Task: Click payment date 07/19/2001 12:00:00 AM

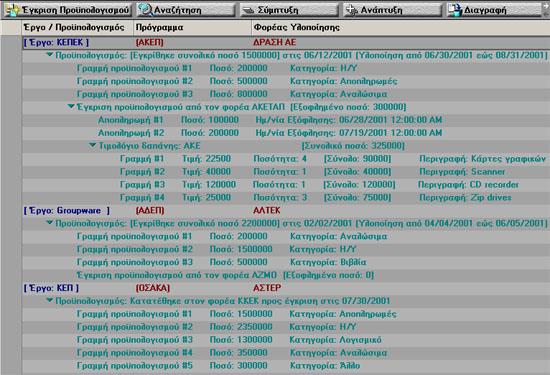Action: coord(390,133)
